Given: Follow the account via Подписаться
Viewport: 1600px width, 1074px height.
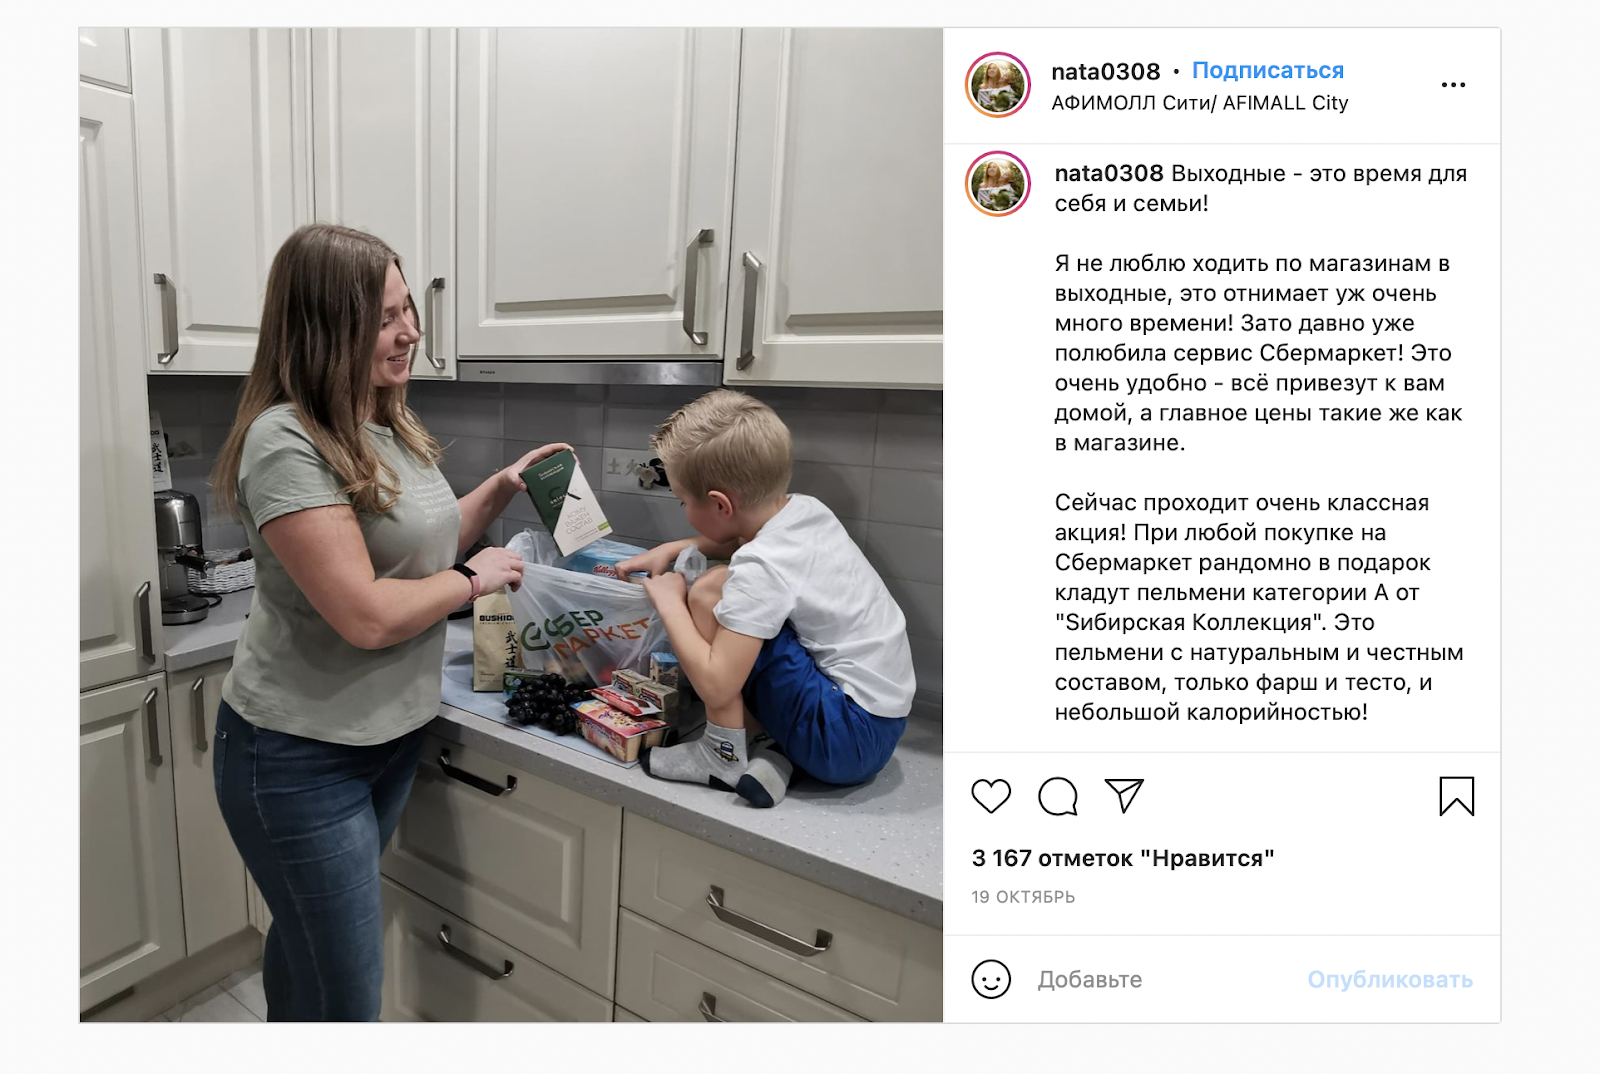Looking at the screenshot, I should (1268, 71).
